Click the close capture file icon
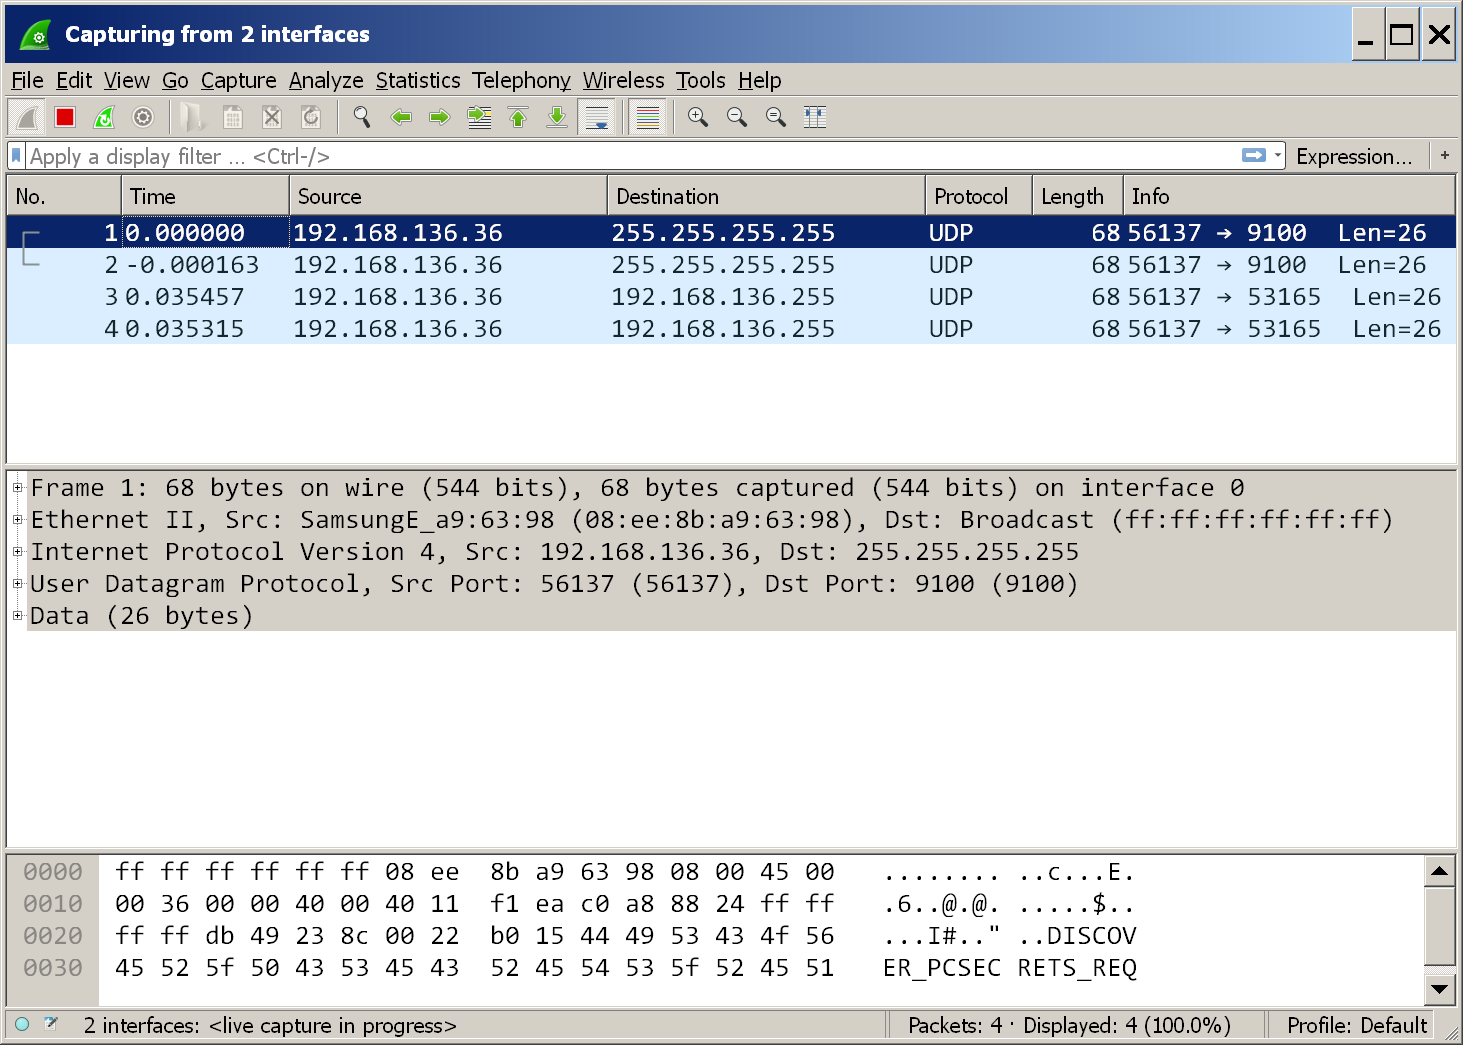Image resolution: width=1463 pixels, height=1045 pixels. 271,118
